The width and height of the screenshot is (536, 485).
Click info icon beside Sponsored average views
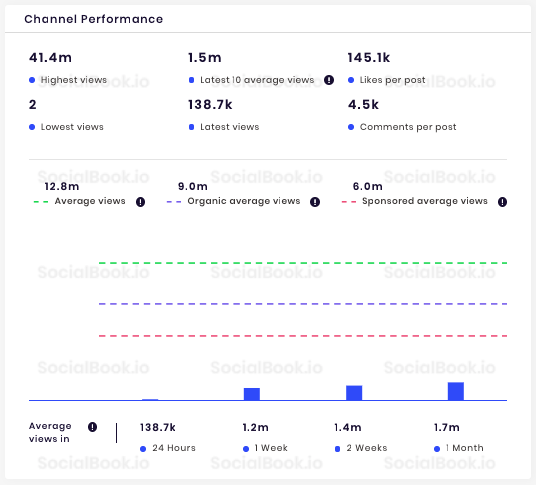coord(502,202)
